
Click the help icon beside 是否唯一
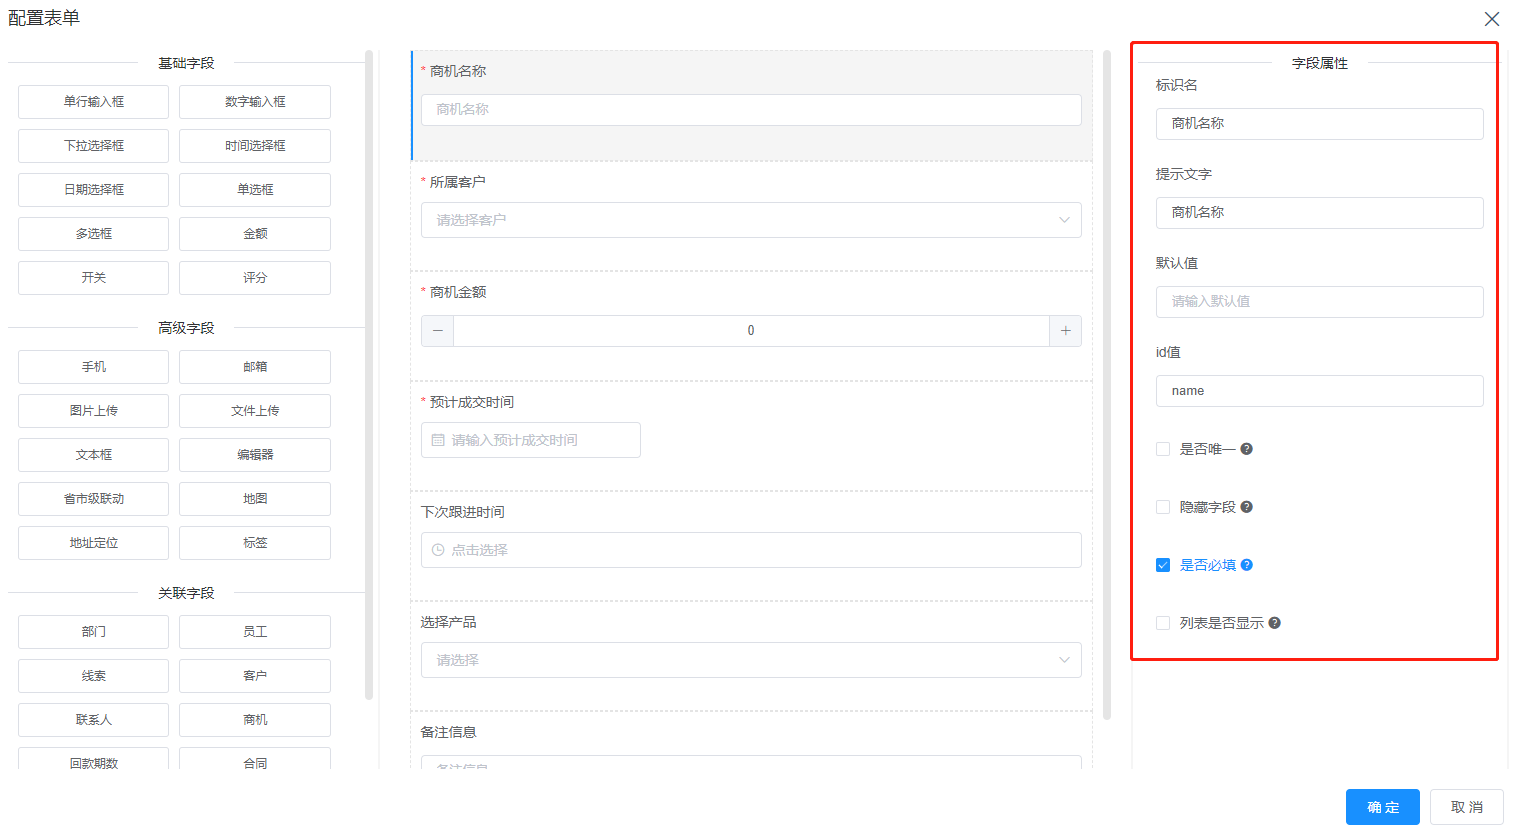[1246, 449]
